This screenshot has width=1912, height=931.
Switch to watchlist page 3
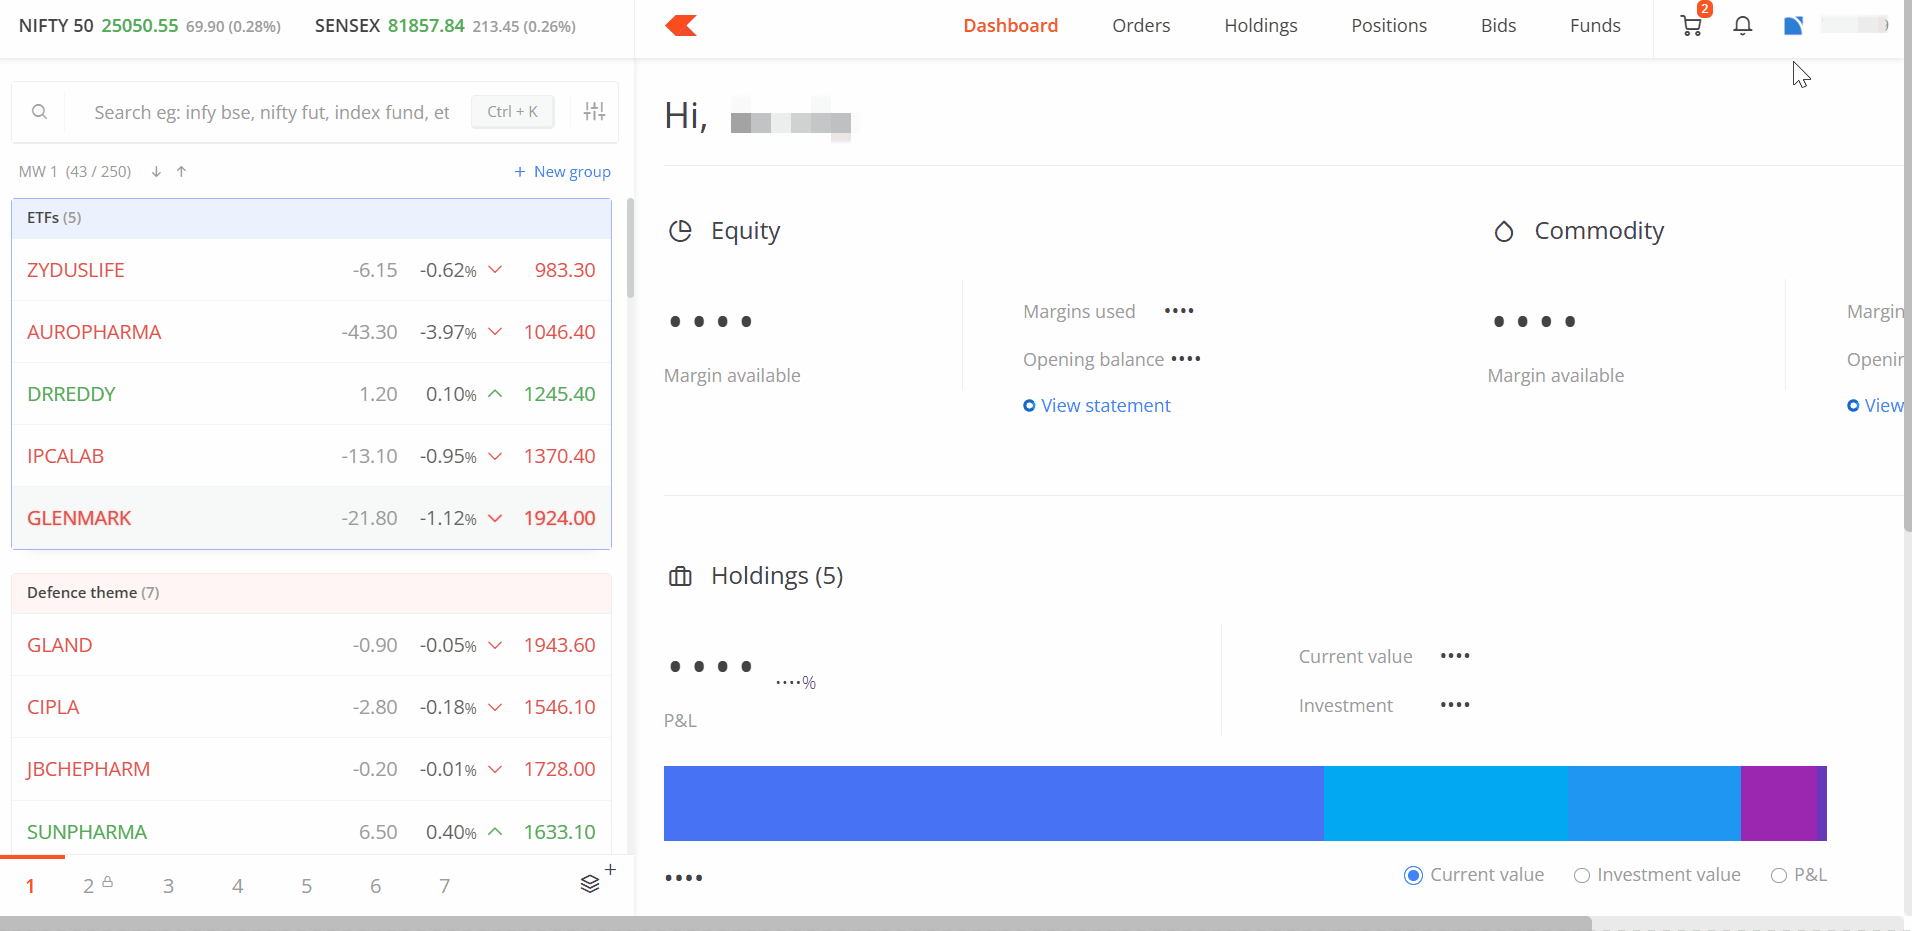point(168,886)
